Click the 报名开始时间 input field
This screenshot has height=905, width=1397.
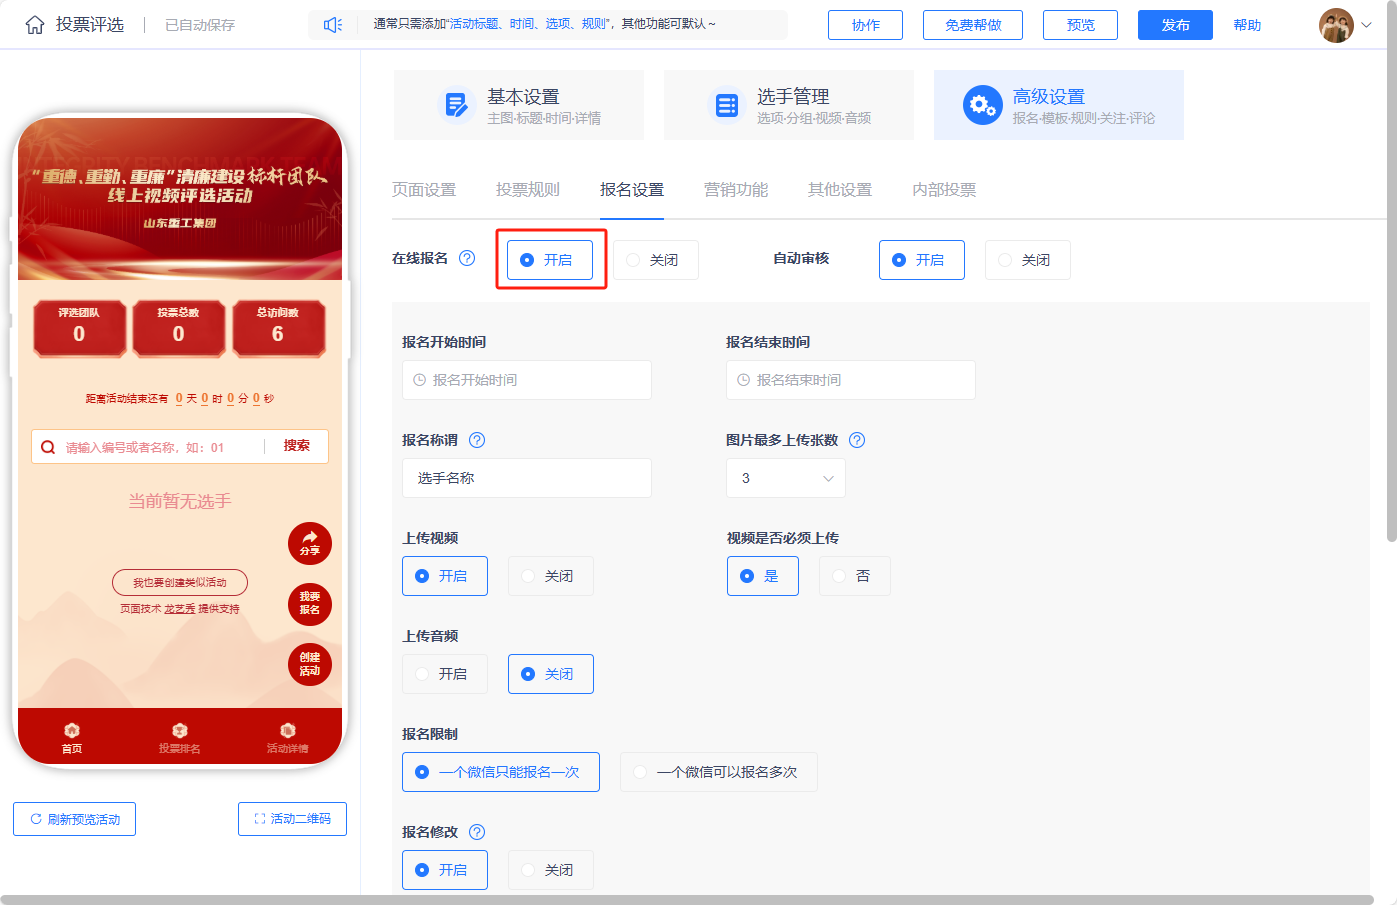527,380
